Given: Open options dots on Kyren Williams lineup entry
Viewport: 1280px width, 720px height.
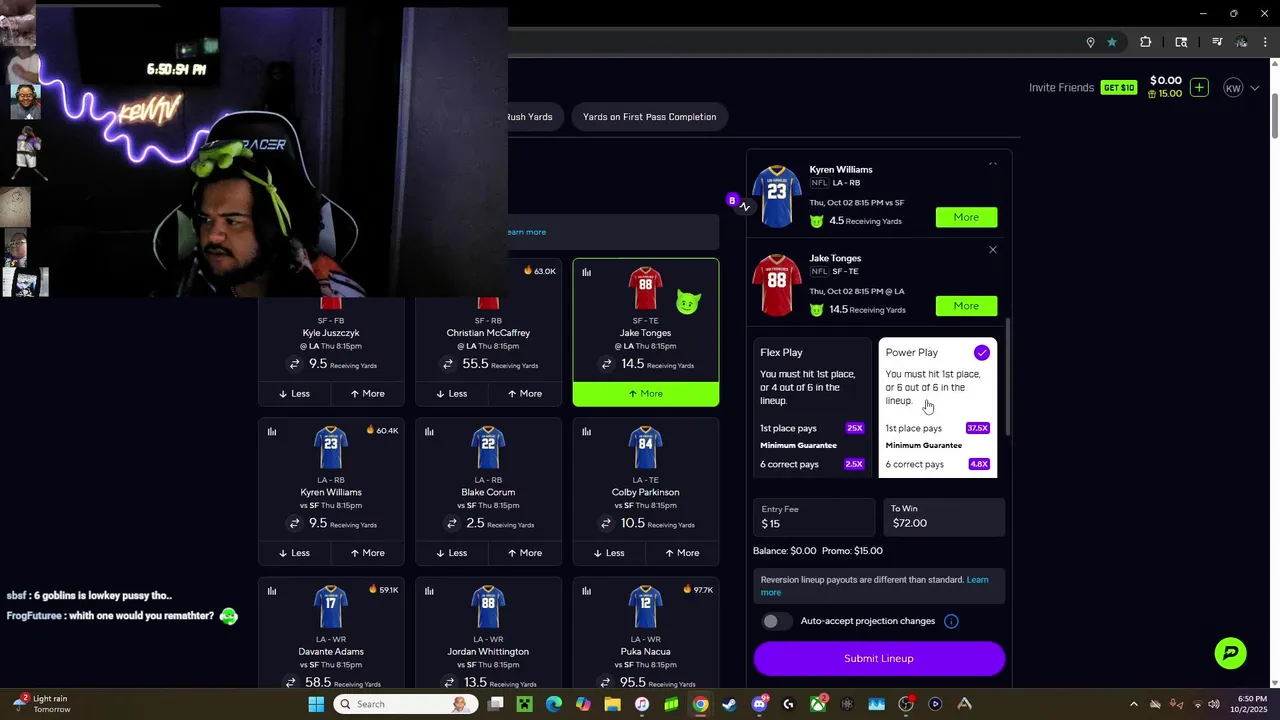Looking at the screenshot, I should pos(993,164).
